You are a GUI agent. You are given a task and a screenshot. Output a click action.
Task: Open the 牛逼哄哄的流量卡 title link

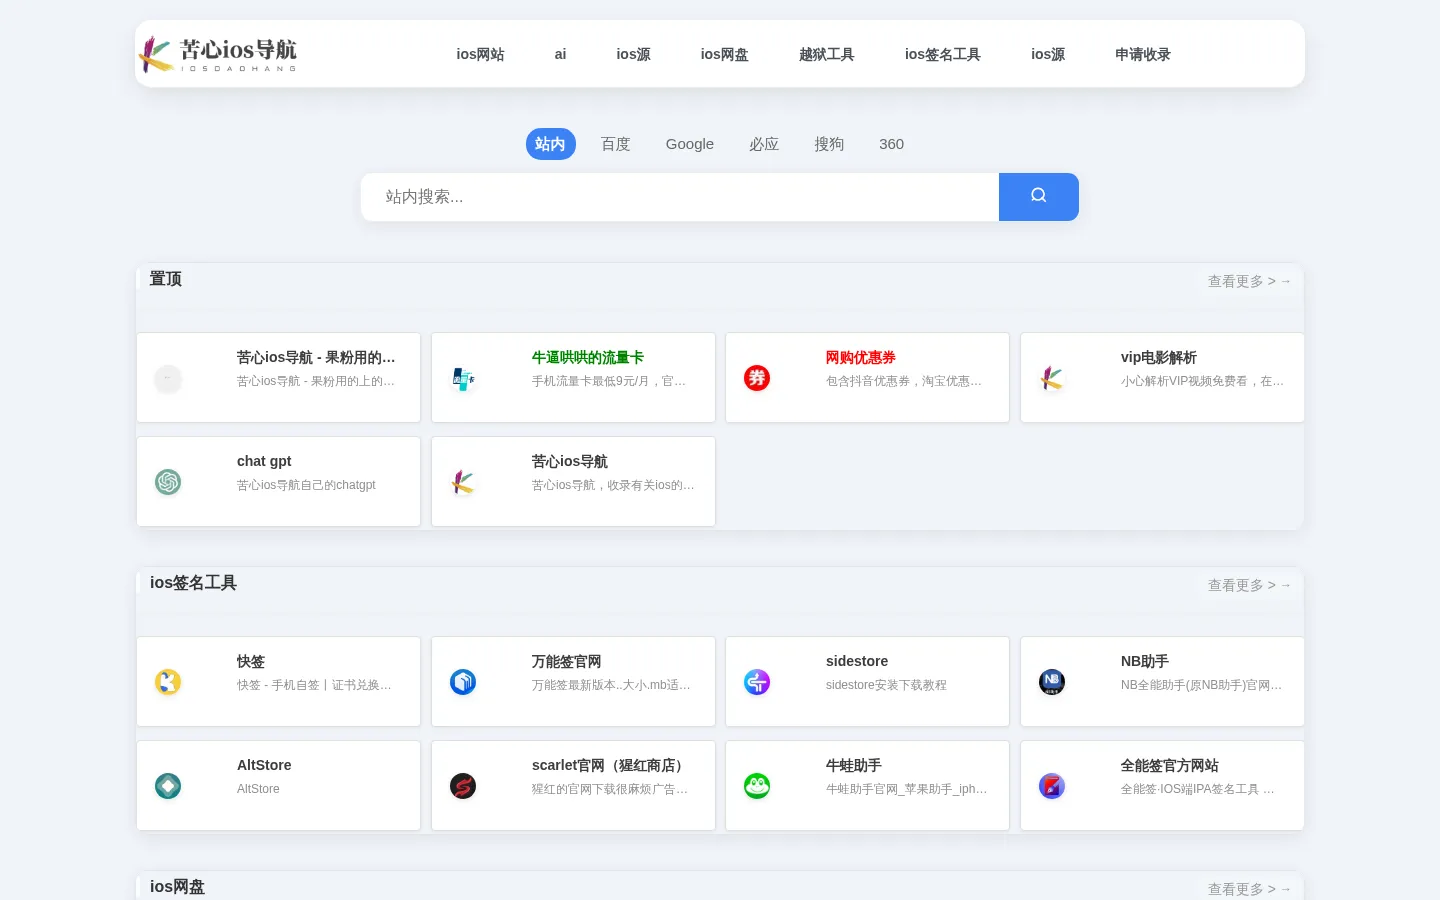click(588, 357)
